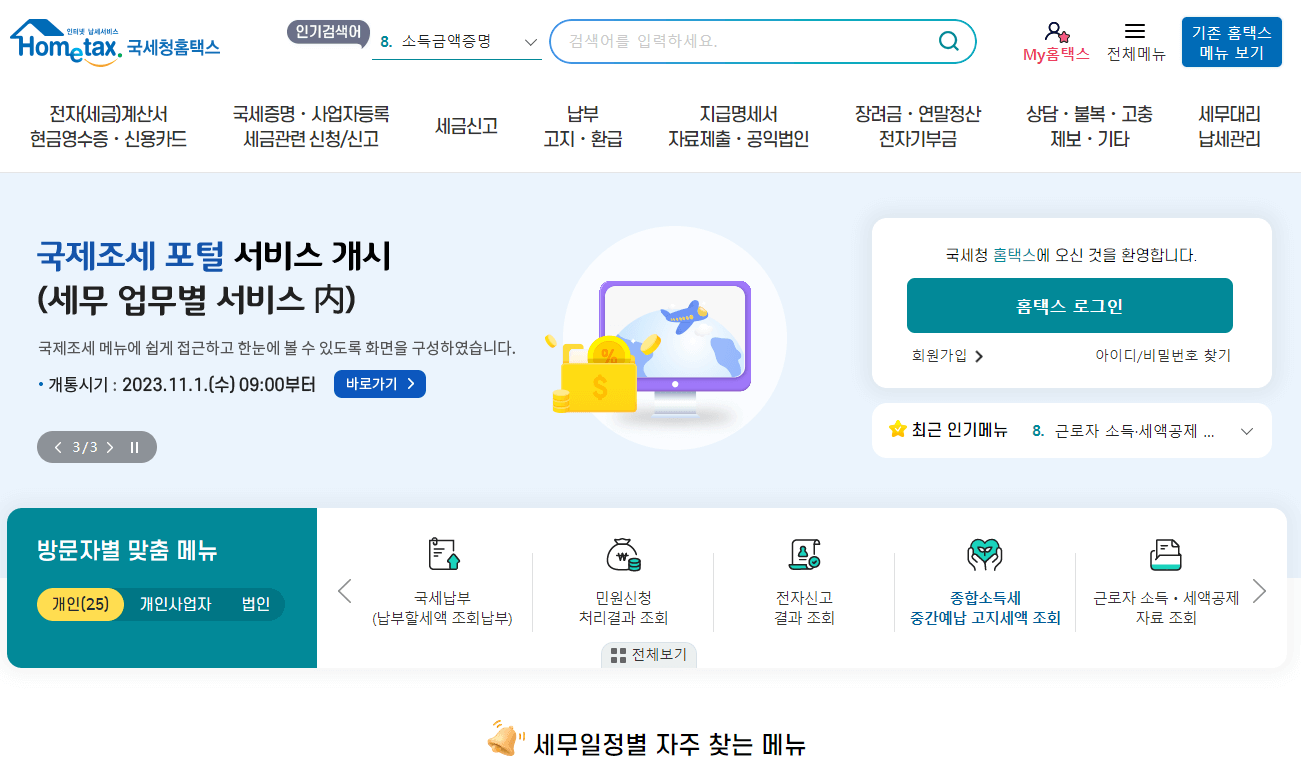Screen dimensions: 1301x758
Task: Pause the banner rotation
Action: (x=133, y=447)
